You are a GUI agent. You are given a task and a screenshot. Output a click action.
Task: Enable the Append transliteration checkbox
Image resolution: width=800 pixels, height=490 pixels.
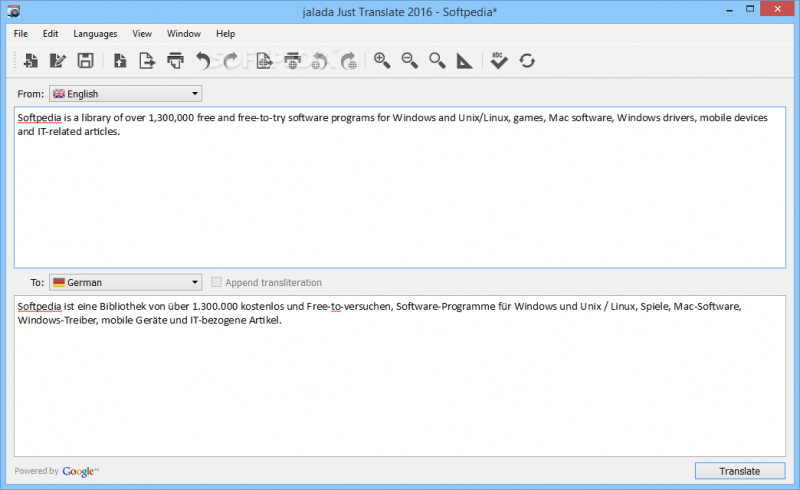coord(216,283)
